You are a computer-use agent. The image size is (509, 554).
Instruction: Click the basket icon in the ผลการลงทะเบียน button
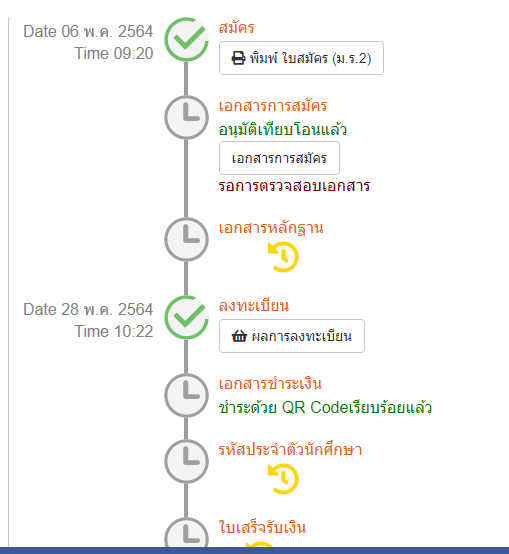pyautogui.click(x=239, y=336)
